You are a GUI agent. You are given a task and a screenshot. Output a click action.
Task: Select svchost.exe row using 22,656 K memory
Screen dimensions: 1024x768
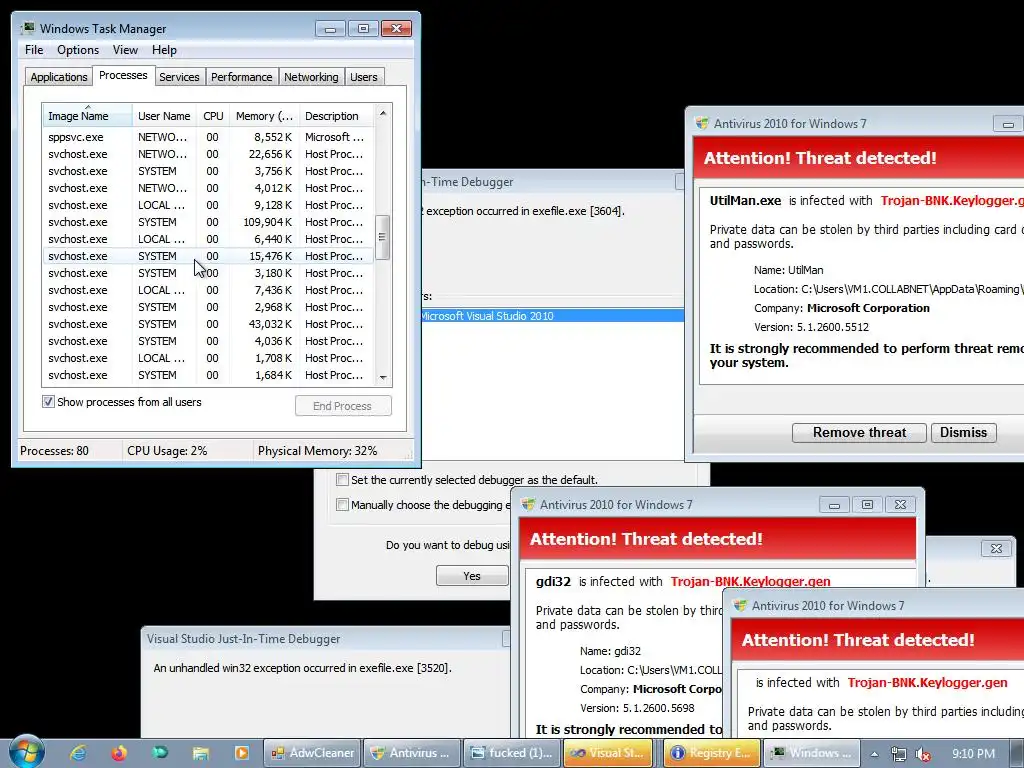(x=208, y=154)
